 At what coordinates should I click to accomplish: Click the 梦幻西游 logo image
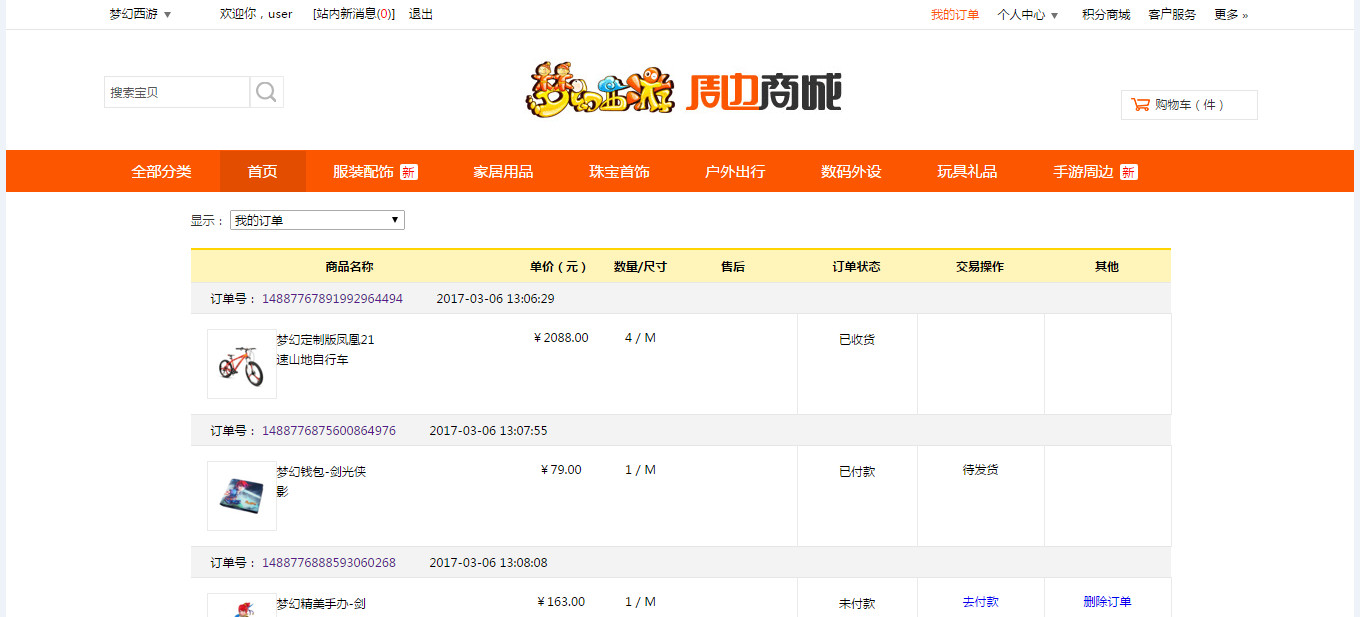click(600, 91)
